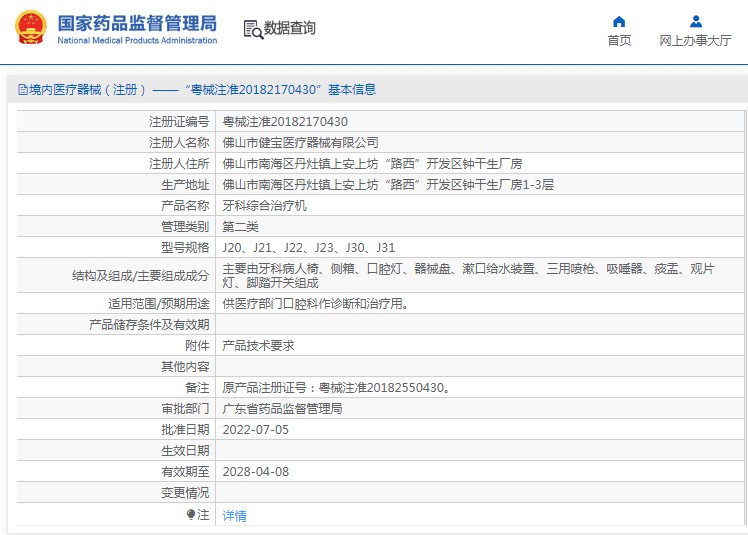Click the national emblem logo
The image size is (748, 535).
31,28
